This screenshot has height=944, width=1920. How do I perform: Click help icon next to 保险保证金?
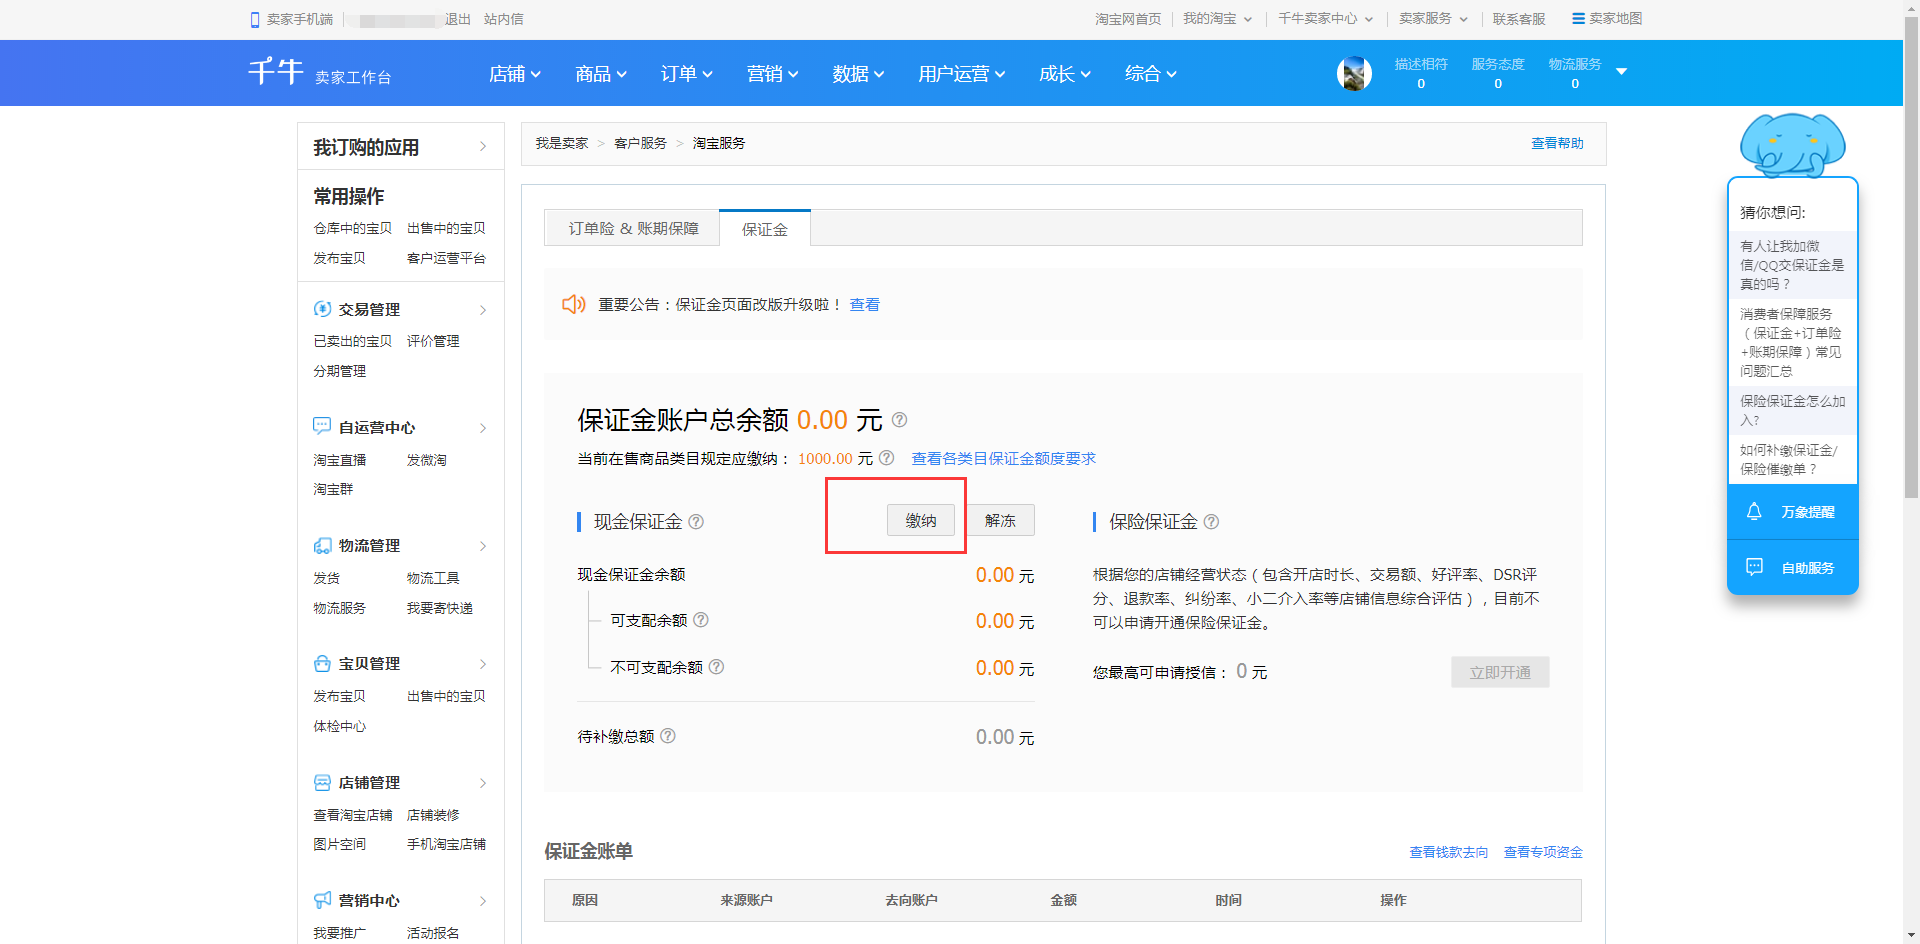1211,521
